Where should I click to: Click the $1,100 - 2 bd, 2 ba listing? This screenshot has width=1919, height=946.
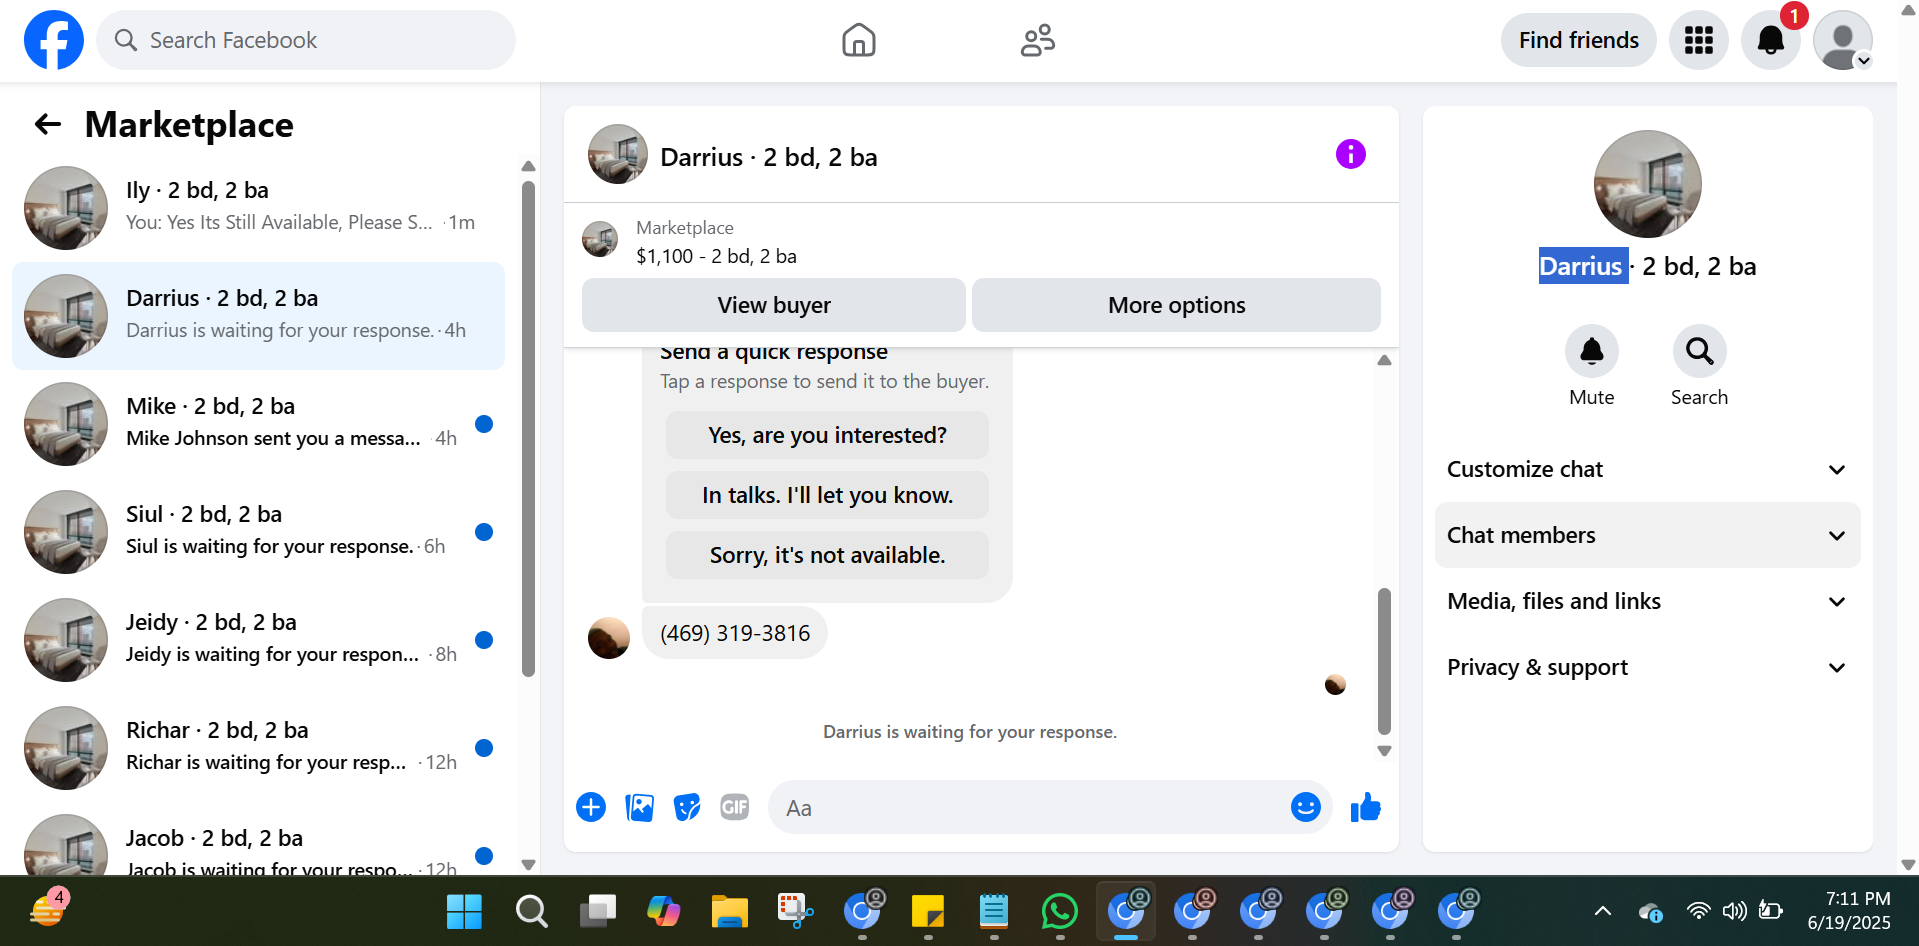pos(716,256)
